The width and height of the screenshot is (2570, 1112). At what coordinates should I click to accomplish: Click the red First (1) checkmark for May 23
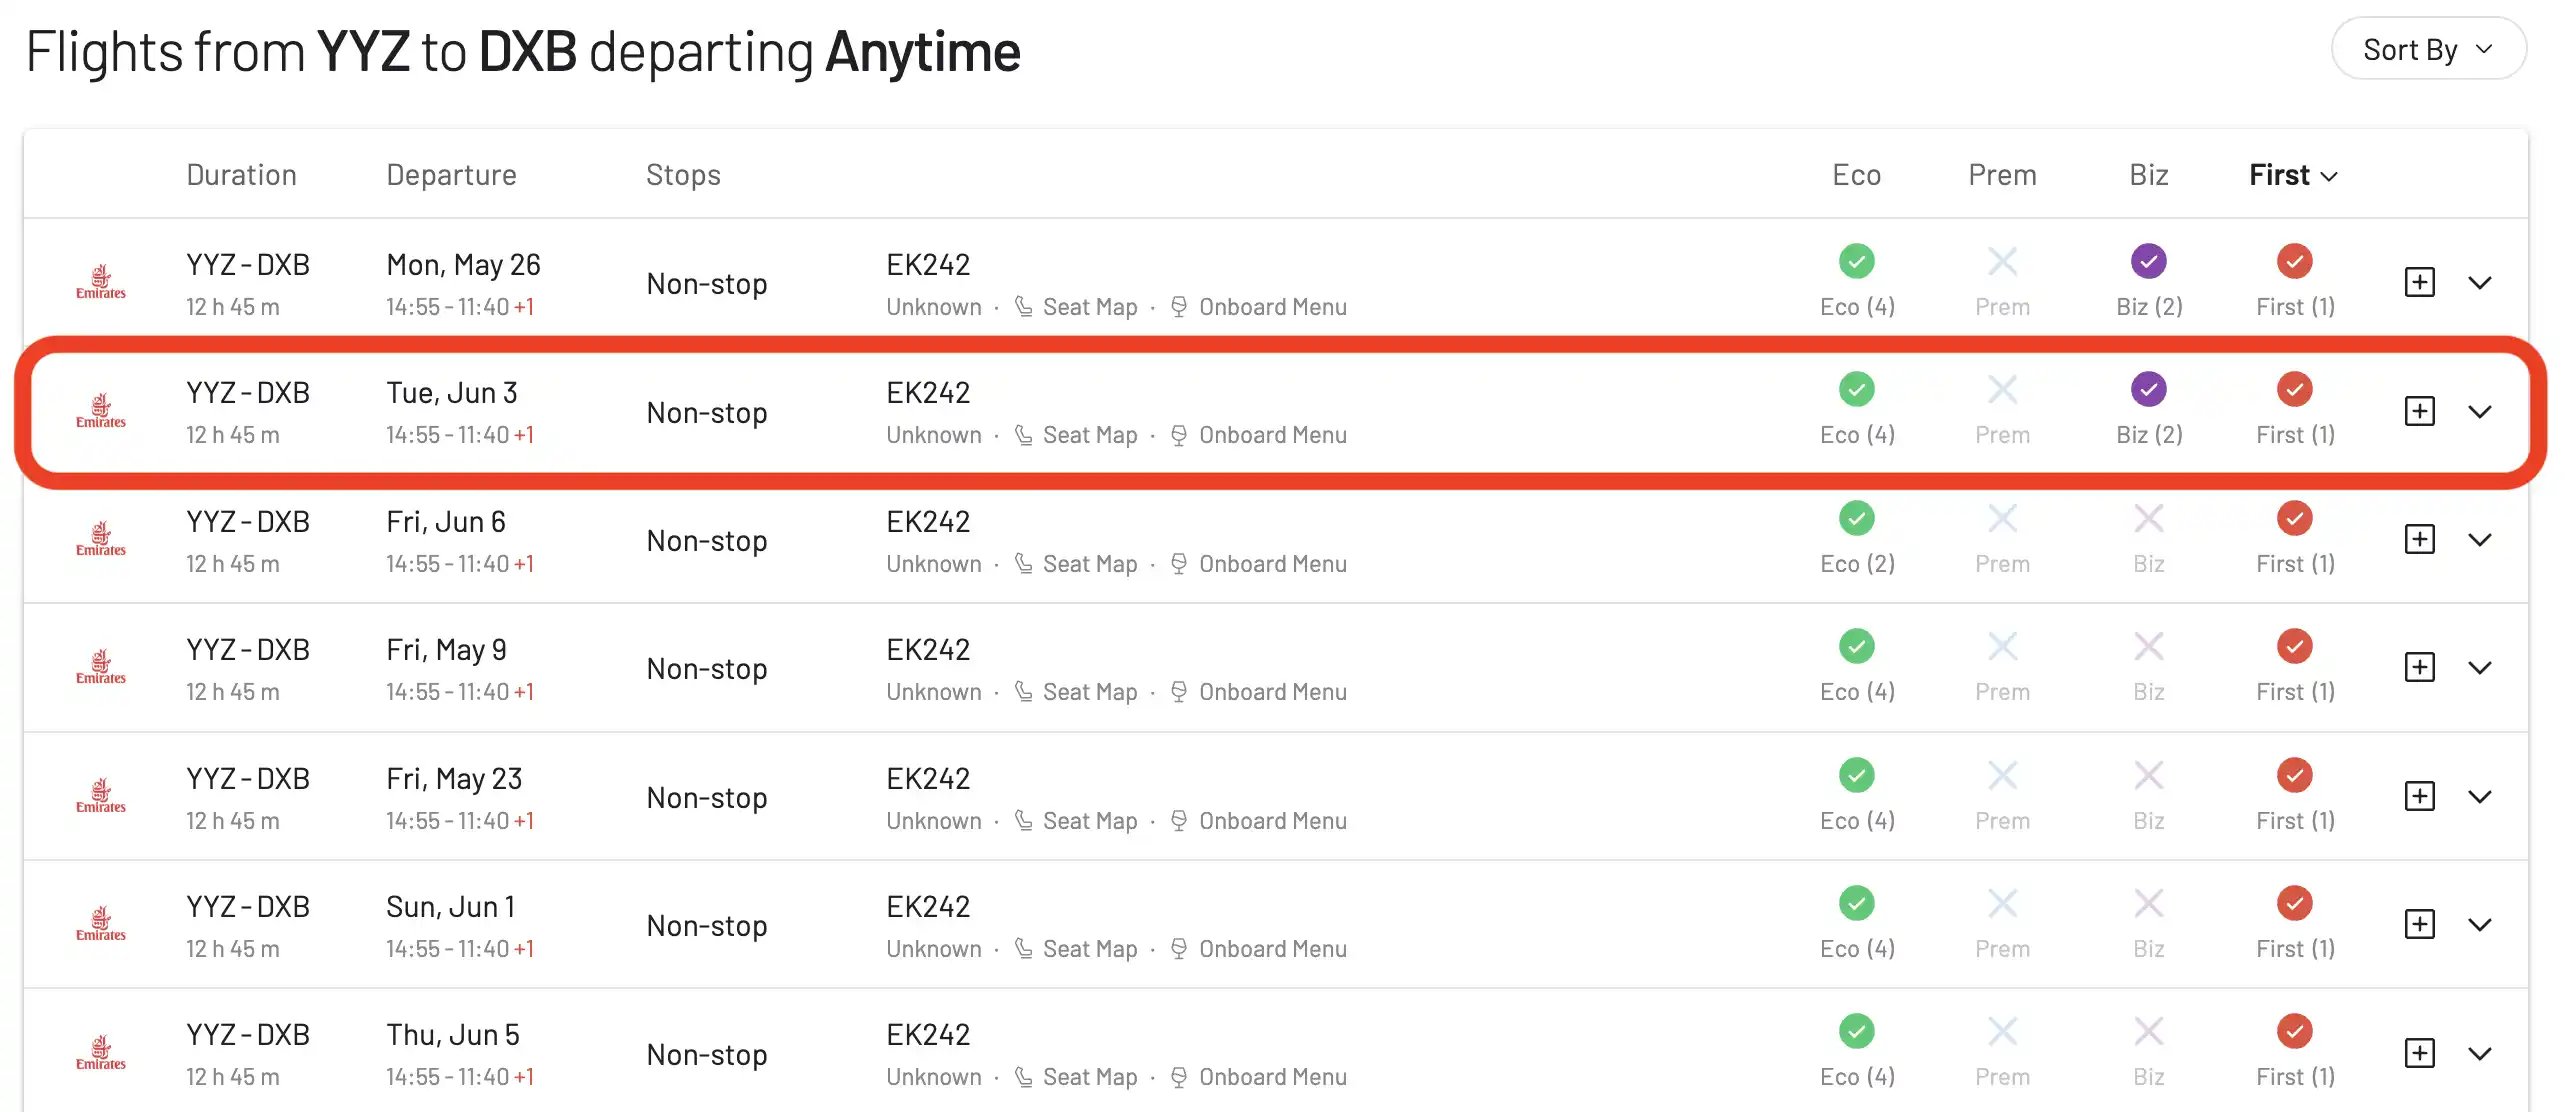click(2294, 775)
